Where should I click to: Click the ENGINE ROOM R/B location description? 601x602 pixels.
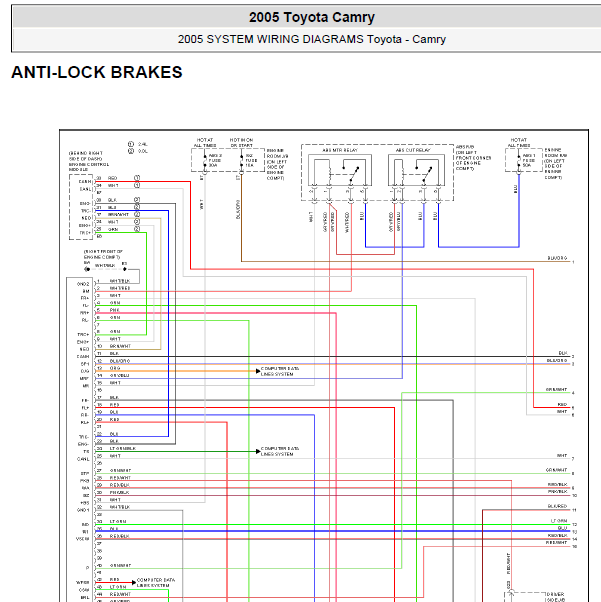tap(555, 164)
